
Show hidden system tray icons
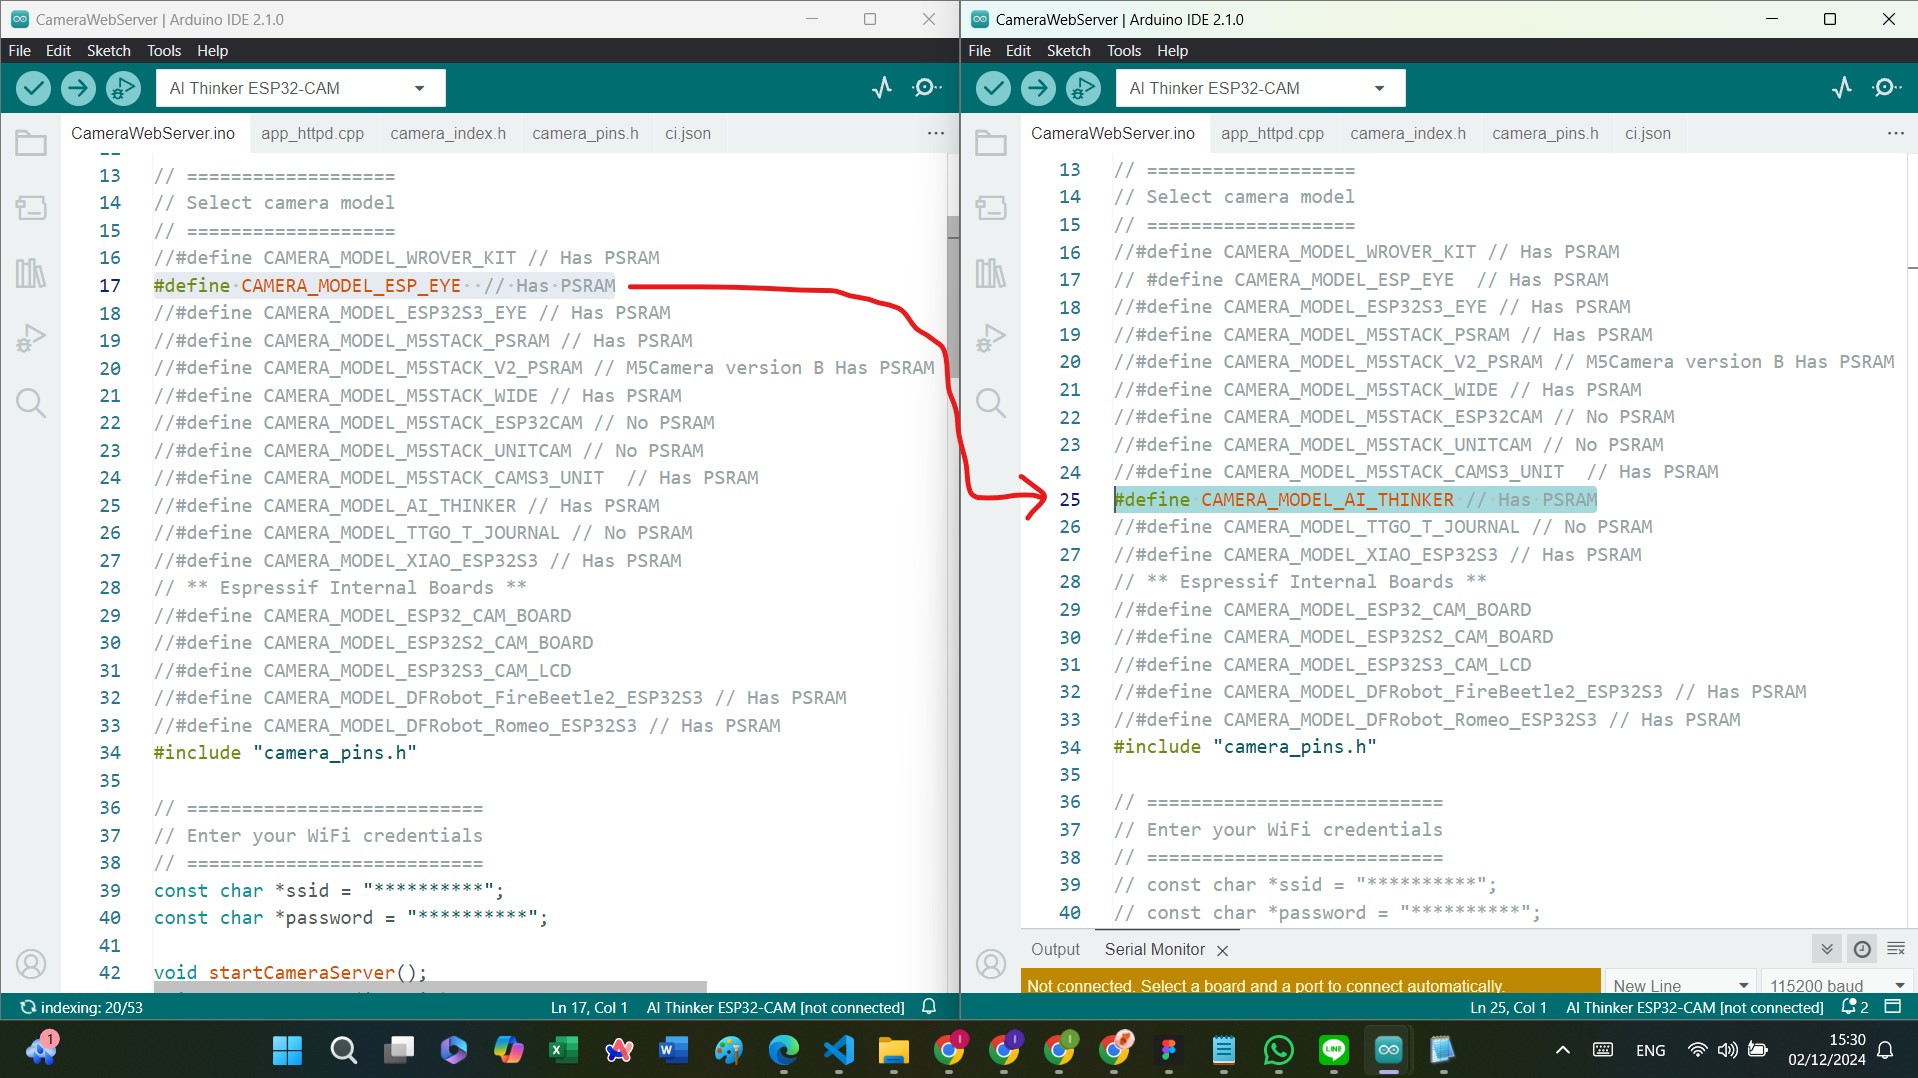coord(1562,1050)
